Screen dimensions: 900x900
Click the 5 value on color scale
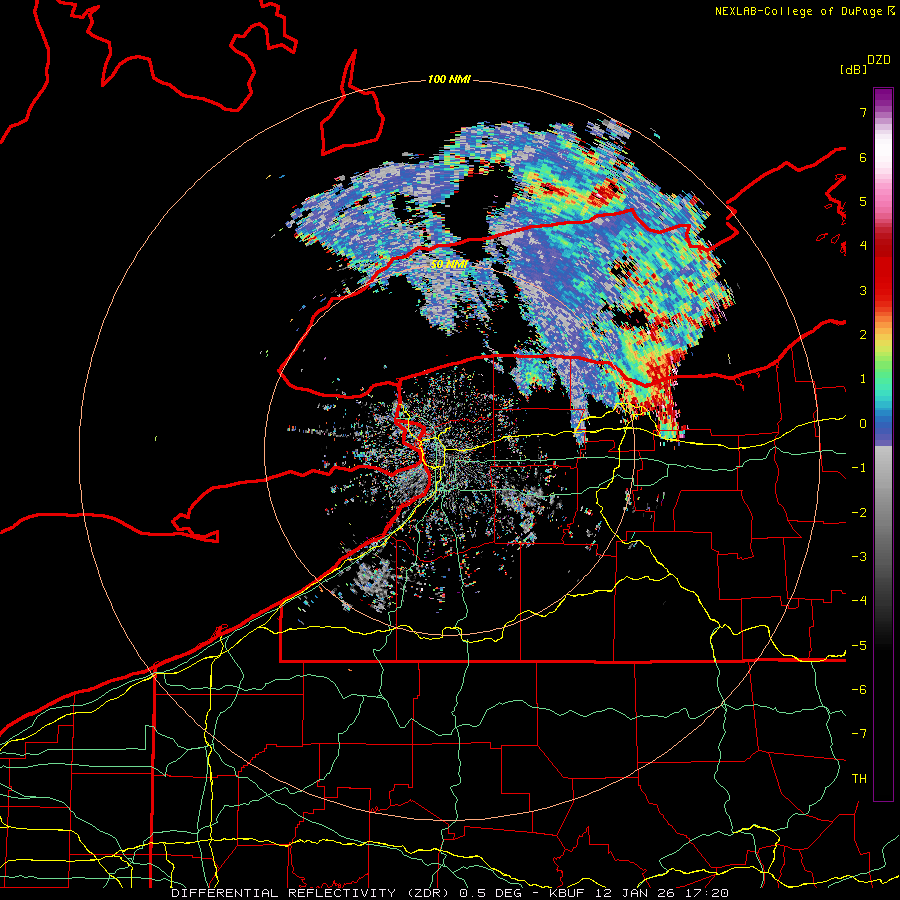[863, 201]
